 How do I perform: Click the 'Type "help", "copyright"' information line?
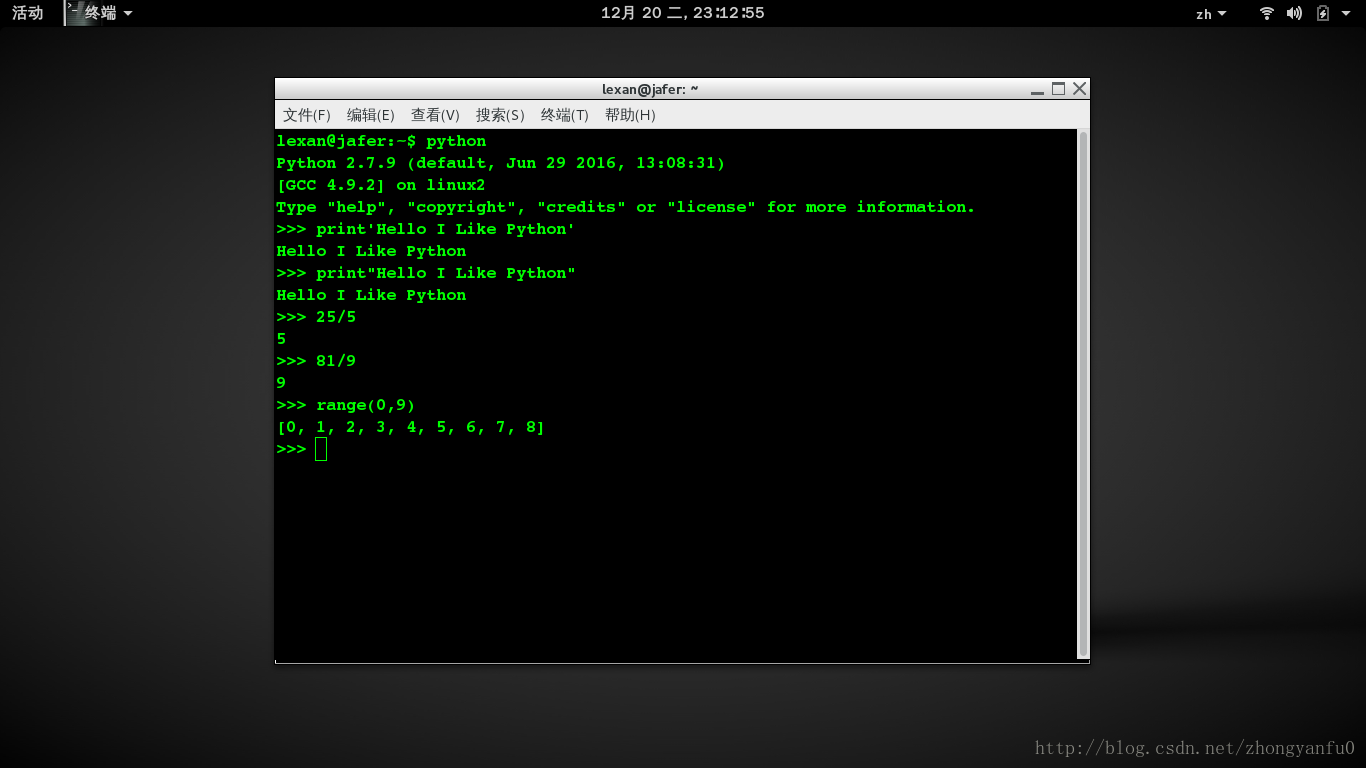(x=626, y=207)
